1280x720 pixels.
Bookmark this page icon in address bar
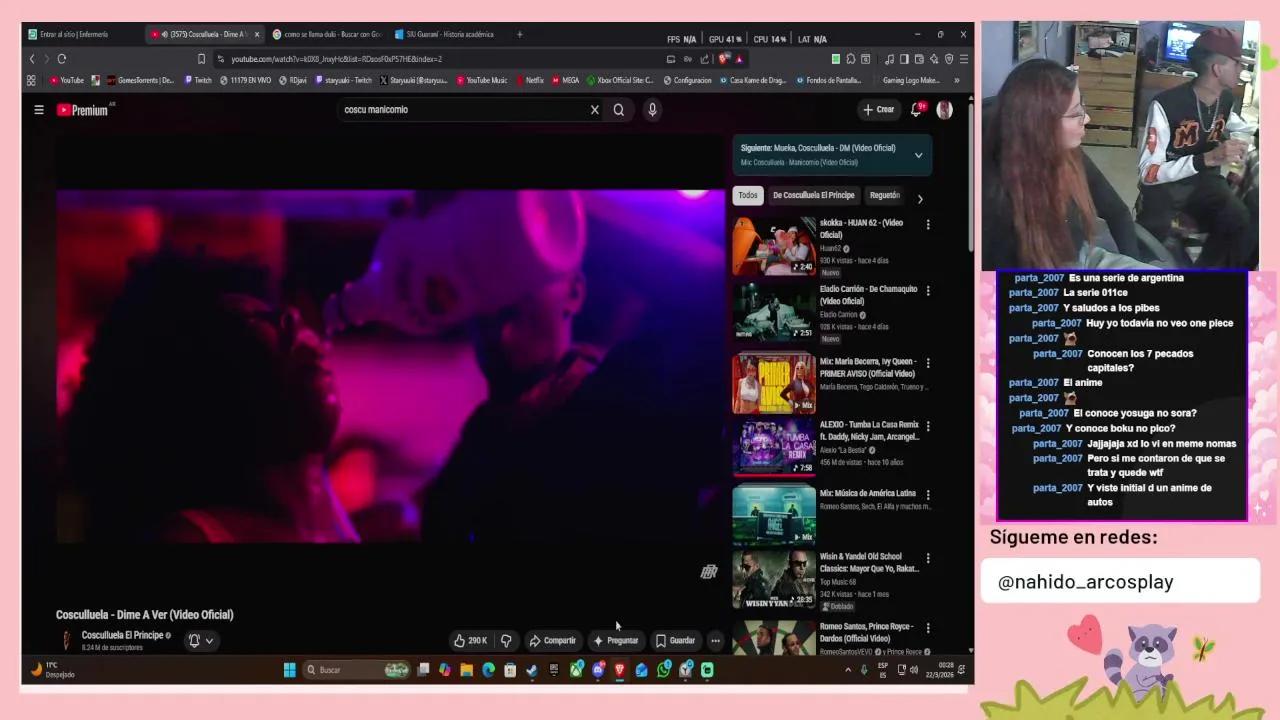[201, 59]
